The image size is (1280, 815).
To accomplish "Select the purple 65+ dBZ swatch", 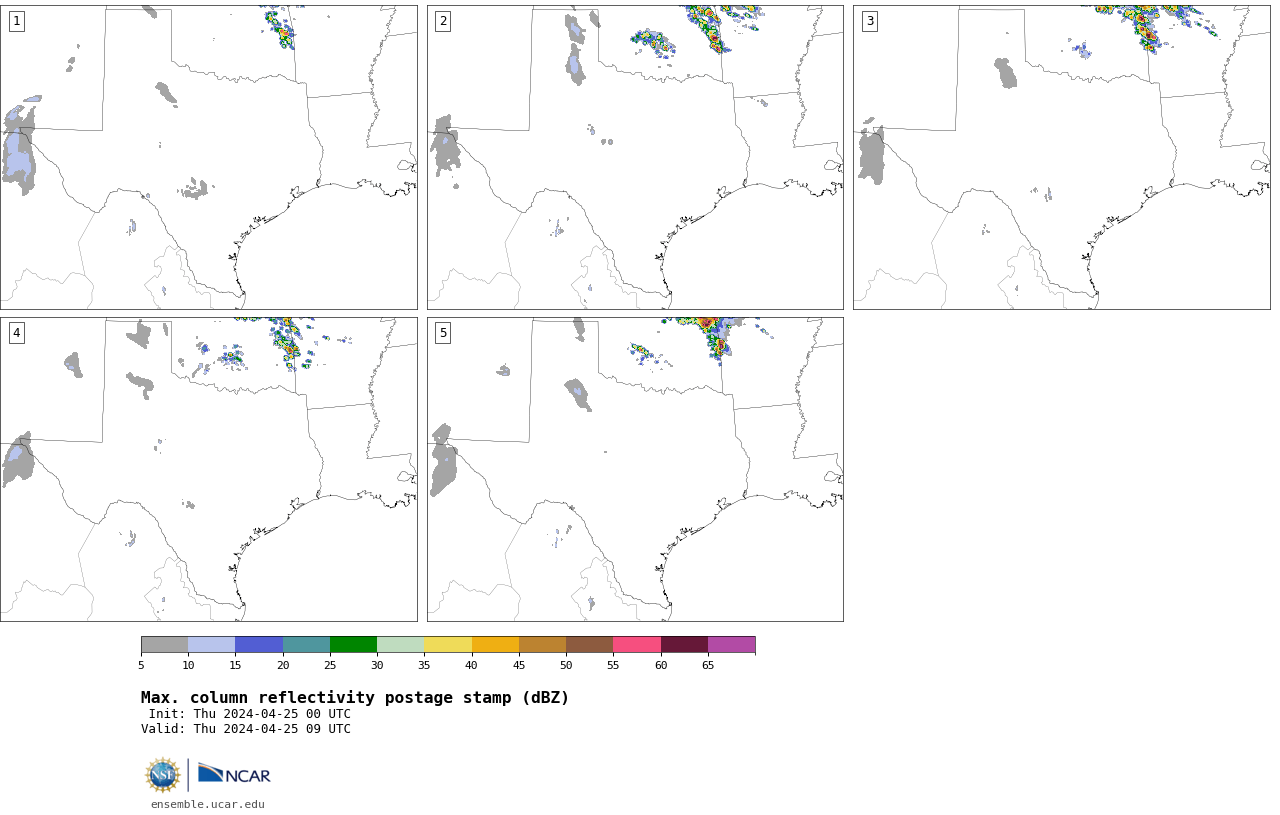I will (x=732, y=644).
